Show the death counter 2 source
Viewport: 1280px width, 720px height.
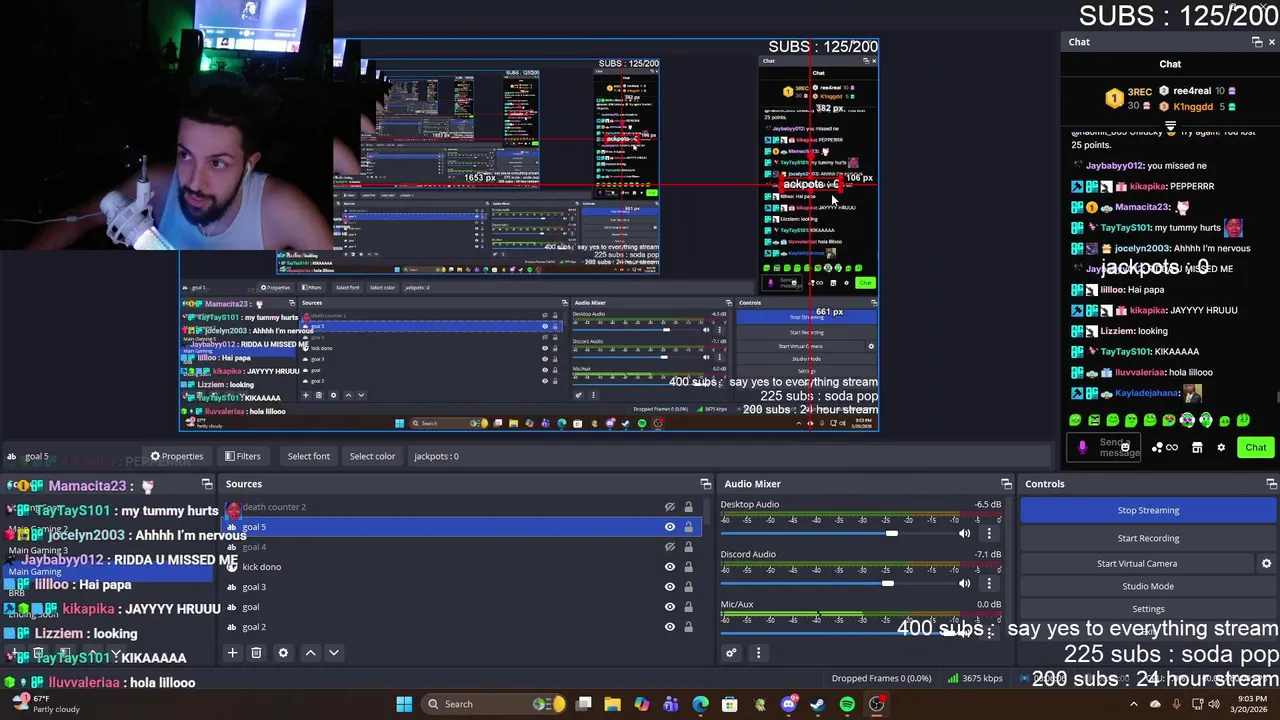click(x=670, y=507)
